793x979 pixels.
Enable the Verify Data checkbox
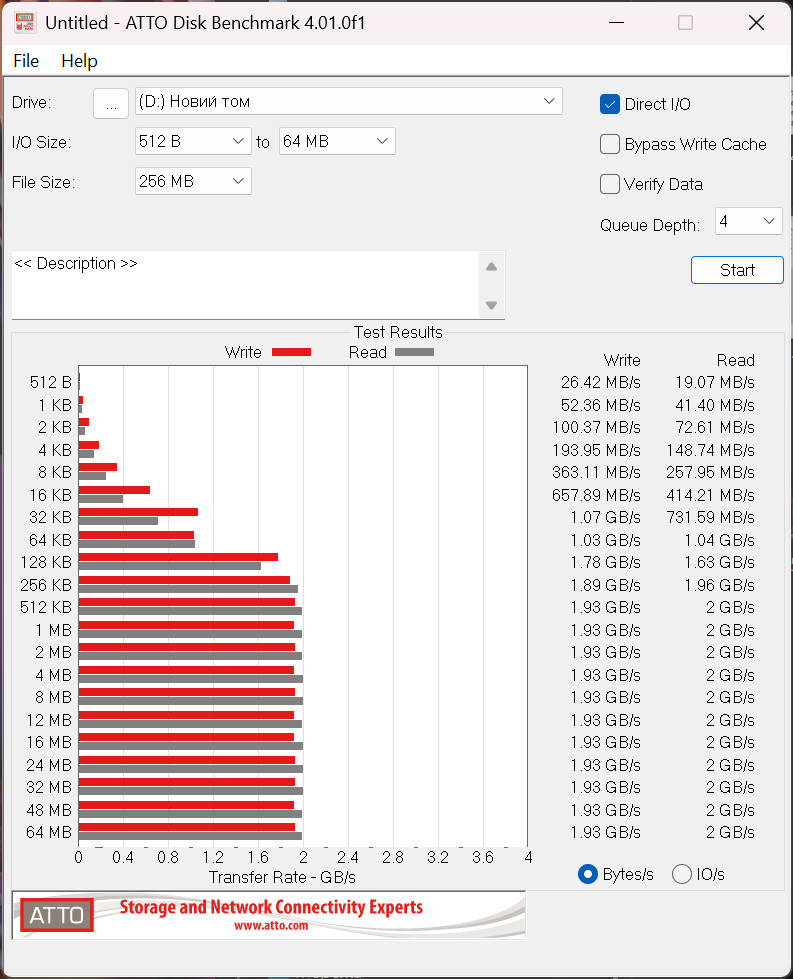609,184
